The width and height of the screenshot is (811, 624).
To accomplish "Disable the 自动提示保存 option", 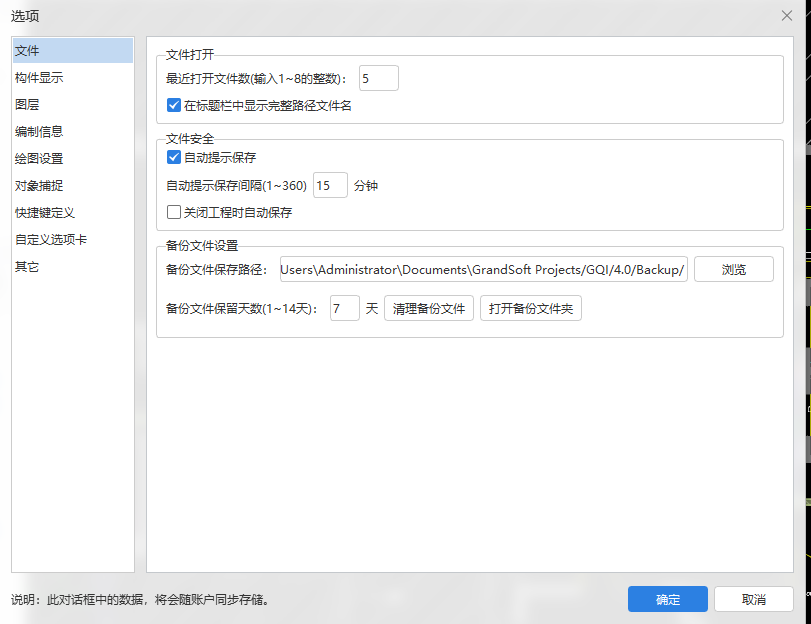I will tap(173, 157).
